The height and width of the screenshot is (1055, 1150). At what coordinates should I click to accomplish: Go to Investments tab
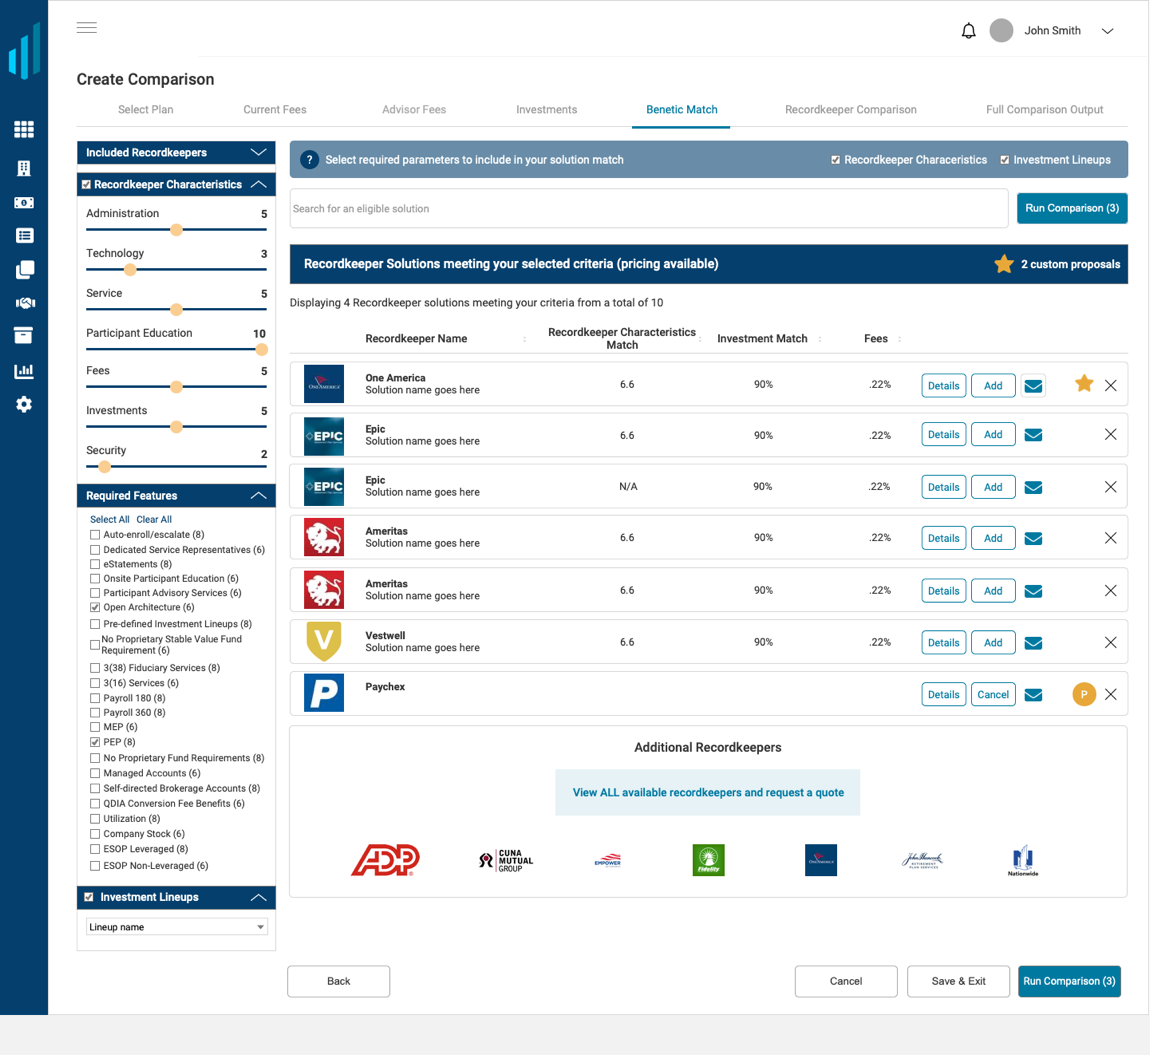pos(546,109)
